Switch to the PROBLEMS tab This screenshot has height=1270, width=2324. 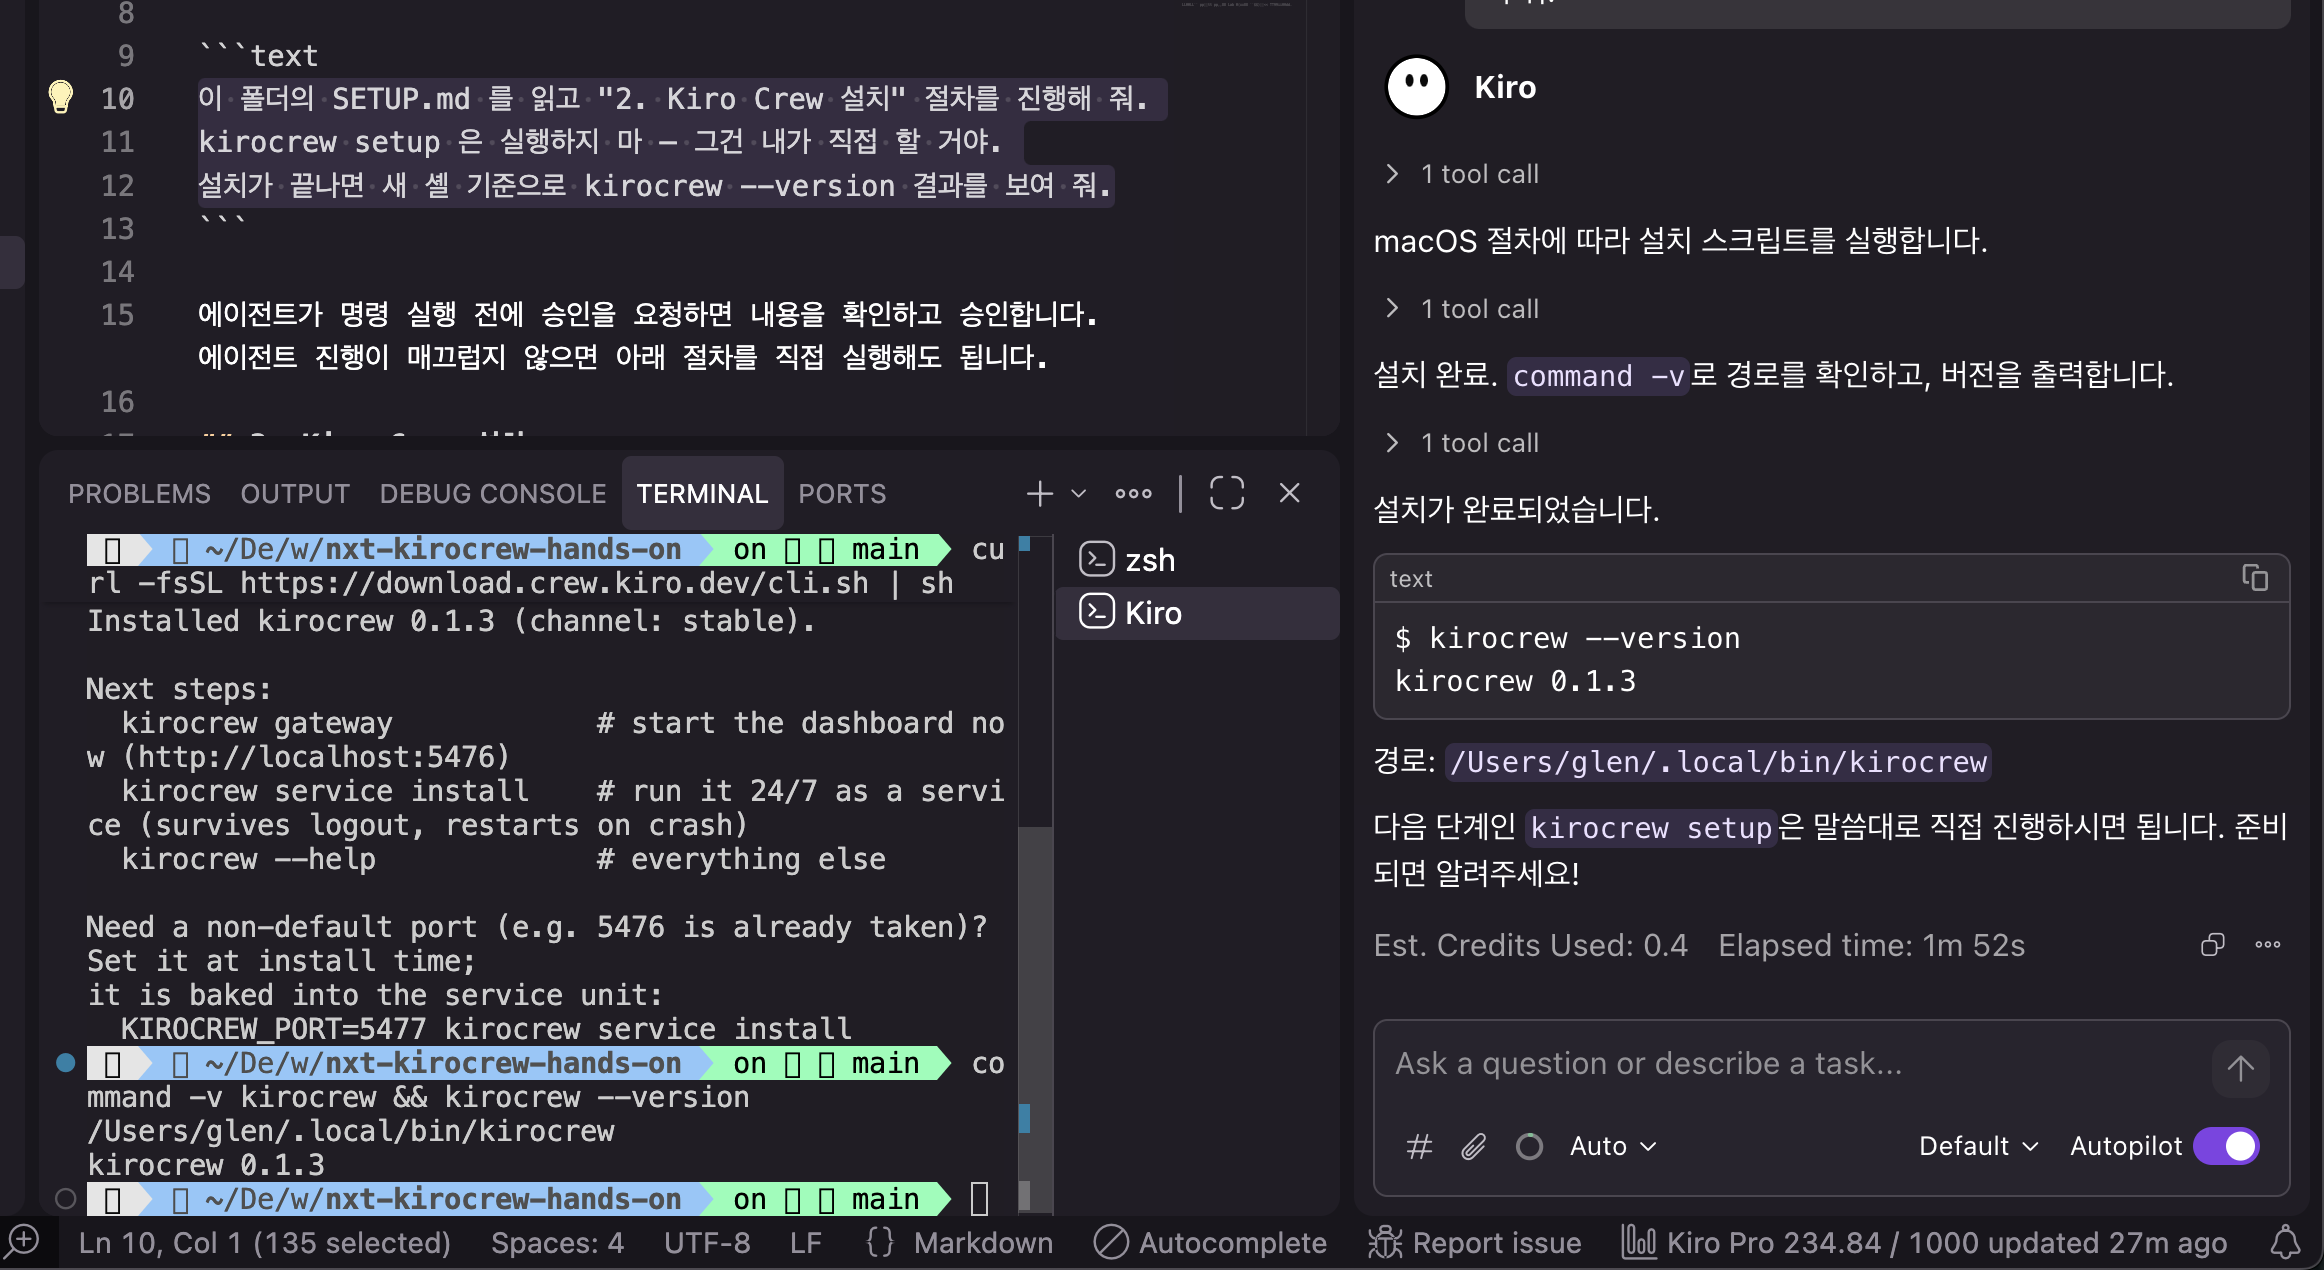[x=139, y=494]
